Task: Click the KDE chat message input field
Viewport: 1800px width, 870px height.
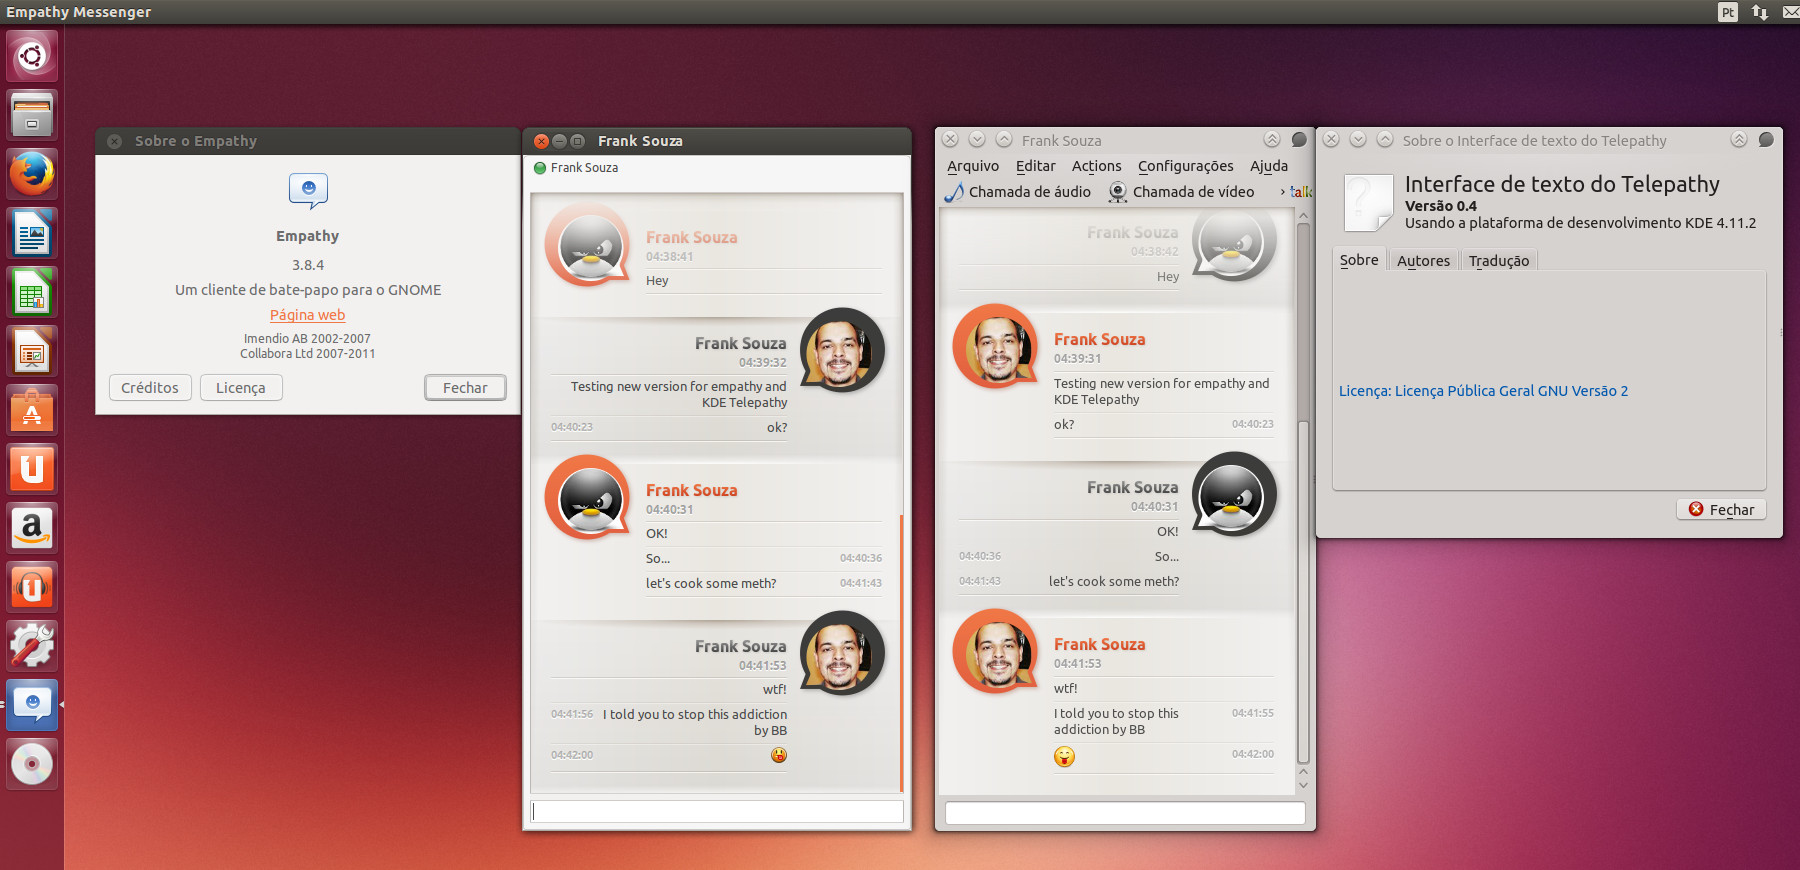Action: [x=1125, y=814]
